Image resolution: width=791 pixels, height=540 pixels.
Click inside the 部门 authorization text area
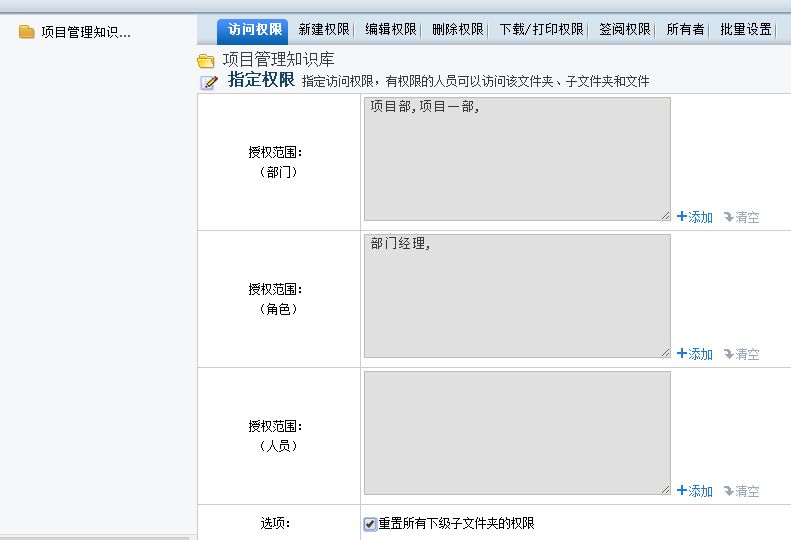517,158
